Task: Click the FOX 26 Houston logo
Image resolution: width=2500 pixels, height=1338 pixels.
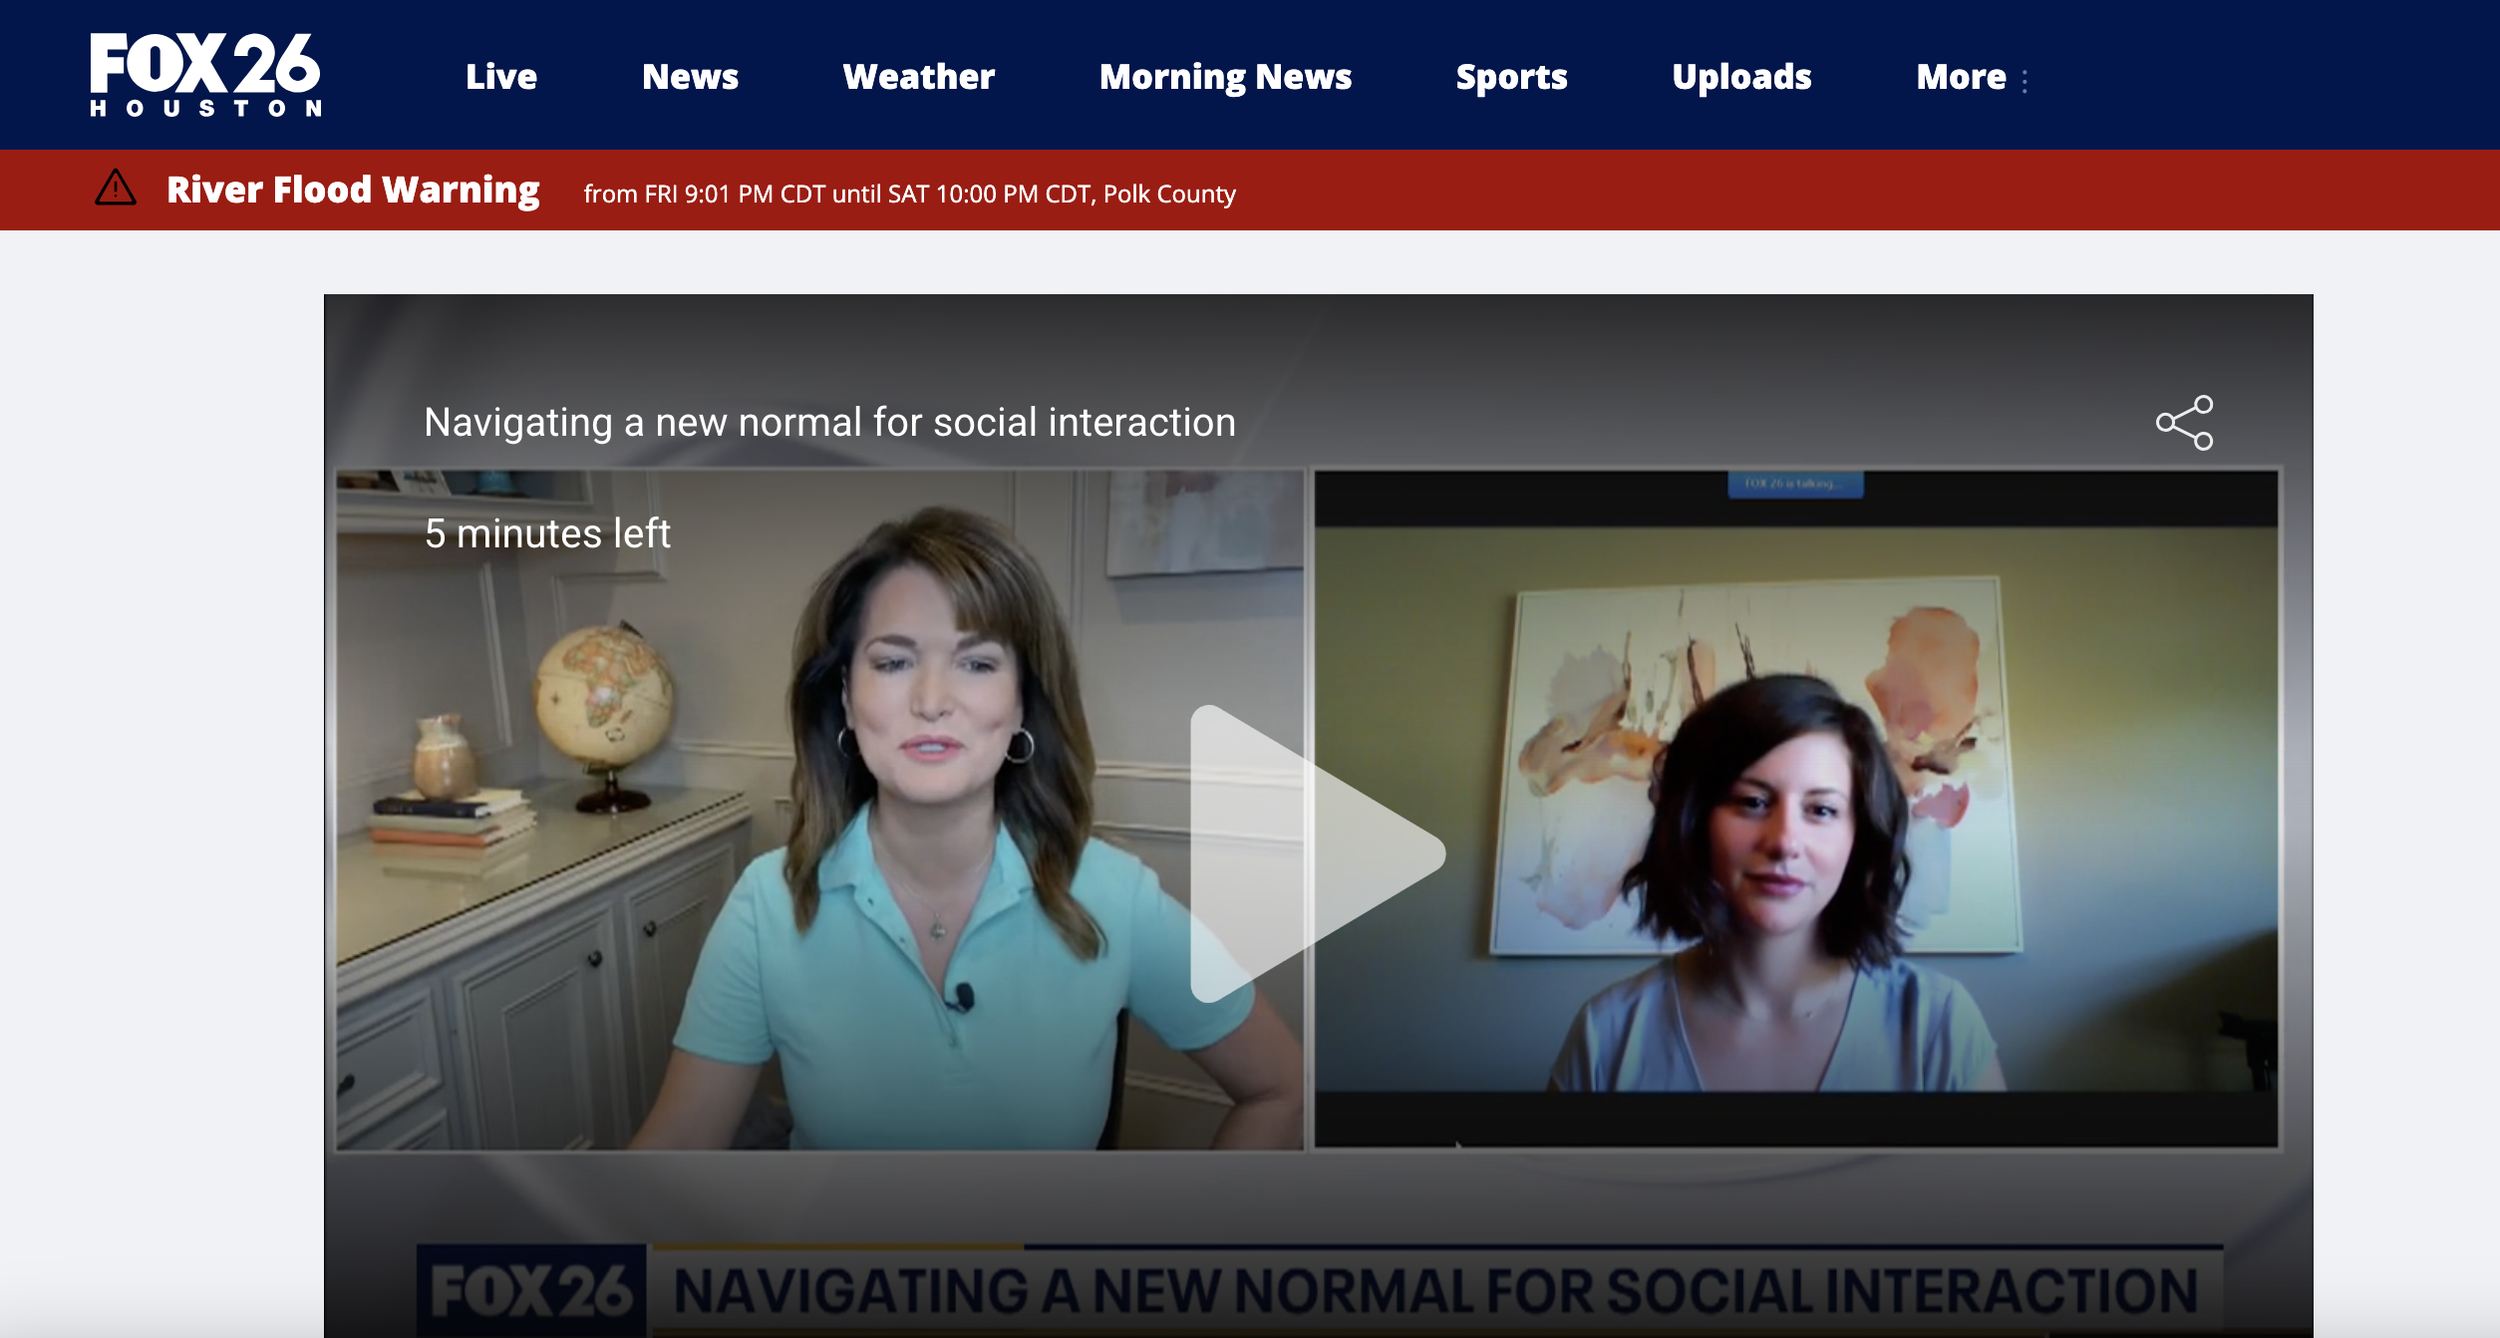Action: click(205, 75)
